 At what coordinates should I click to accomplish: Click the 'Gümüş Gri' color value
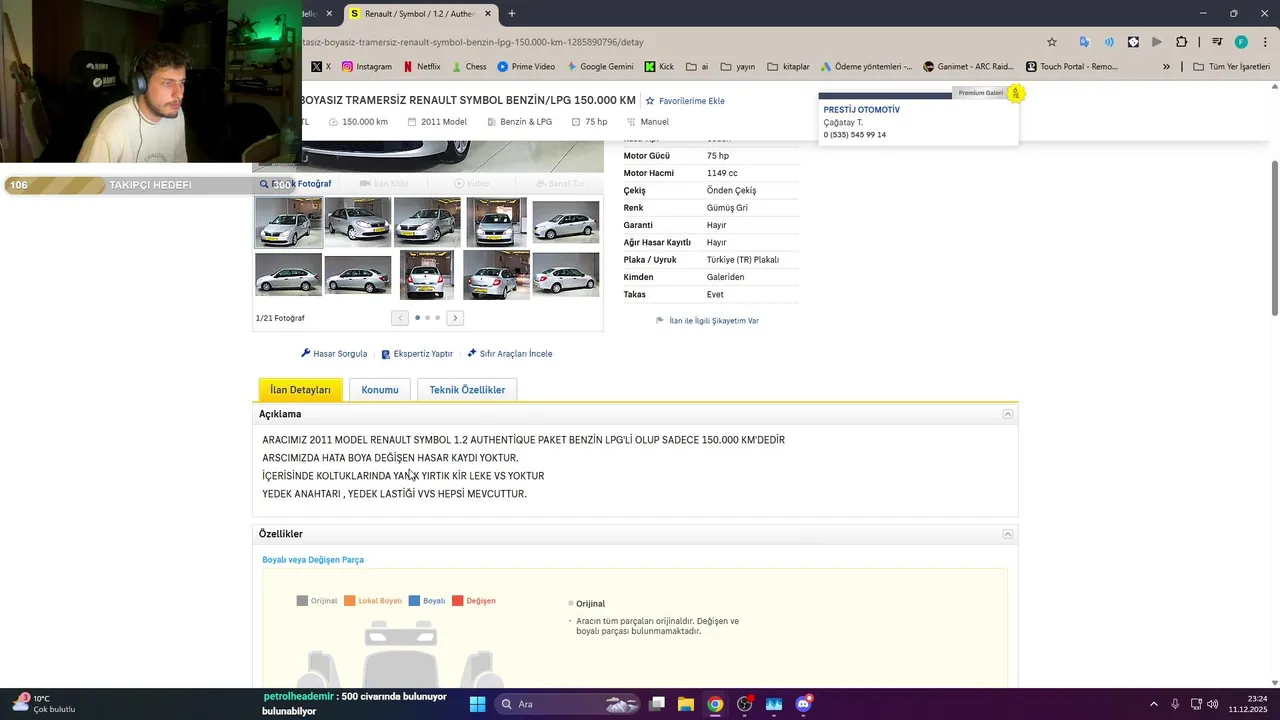tap(727, 208)
